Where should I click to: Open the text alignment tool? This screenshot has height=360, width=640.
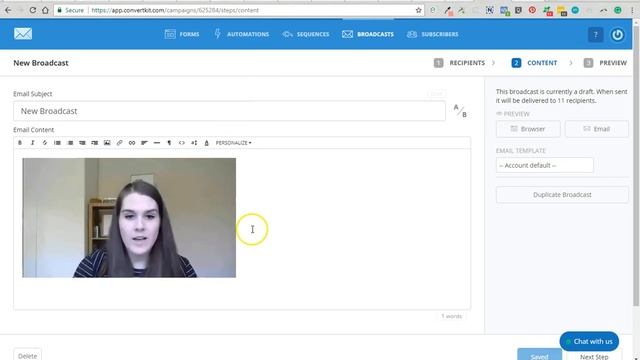[x=144, y=143]
